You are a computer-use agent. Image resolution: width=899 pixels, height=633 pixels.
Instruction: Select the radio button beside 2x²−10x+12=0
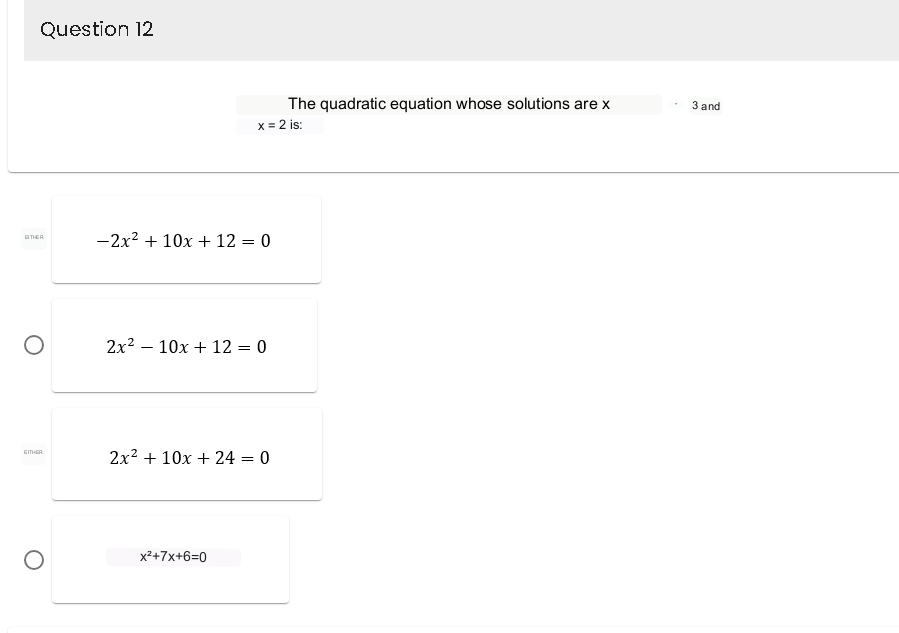coord(33,344)
